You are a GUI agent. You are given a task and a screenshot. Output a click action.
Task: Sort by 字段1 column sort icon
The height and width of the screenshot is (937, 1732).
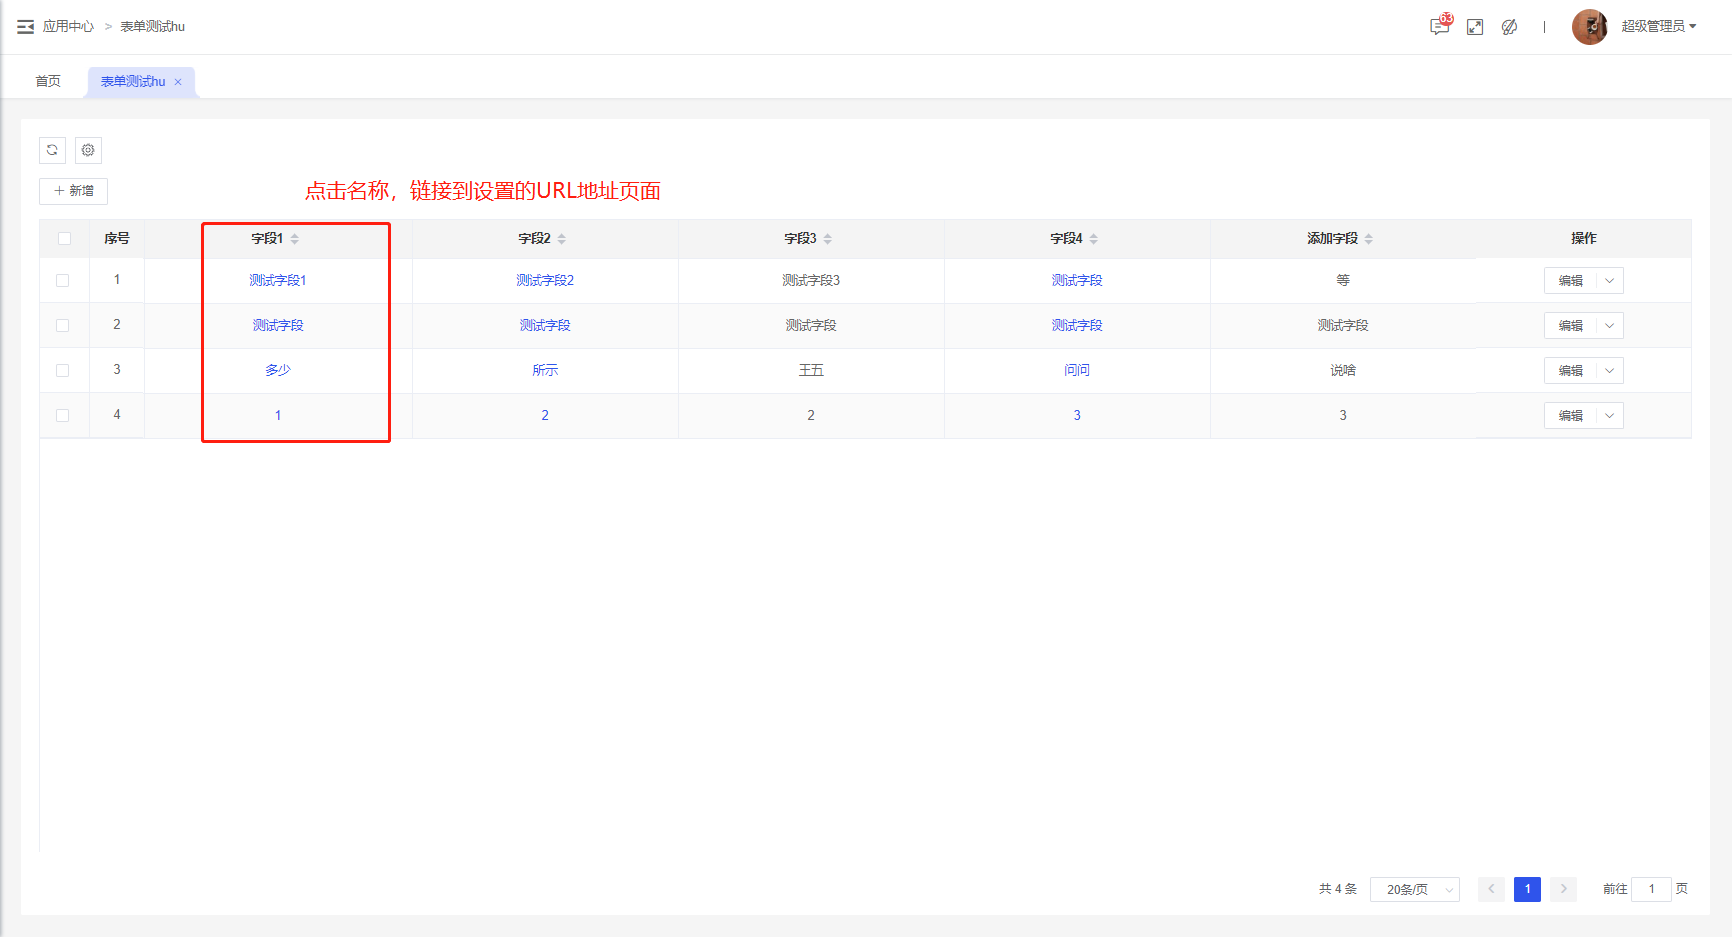(295, 239)
